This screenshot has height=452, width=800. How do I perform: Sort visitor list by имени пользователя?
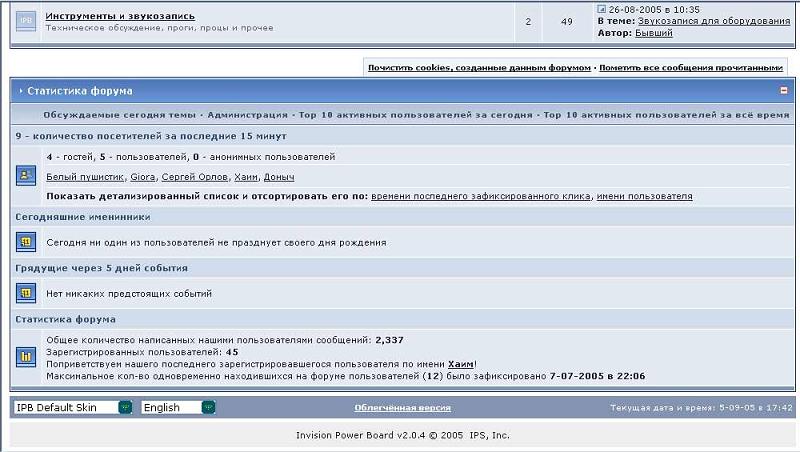coord(644,196)
